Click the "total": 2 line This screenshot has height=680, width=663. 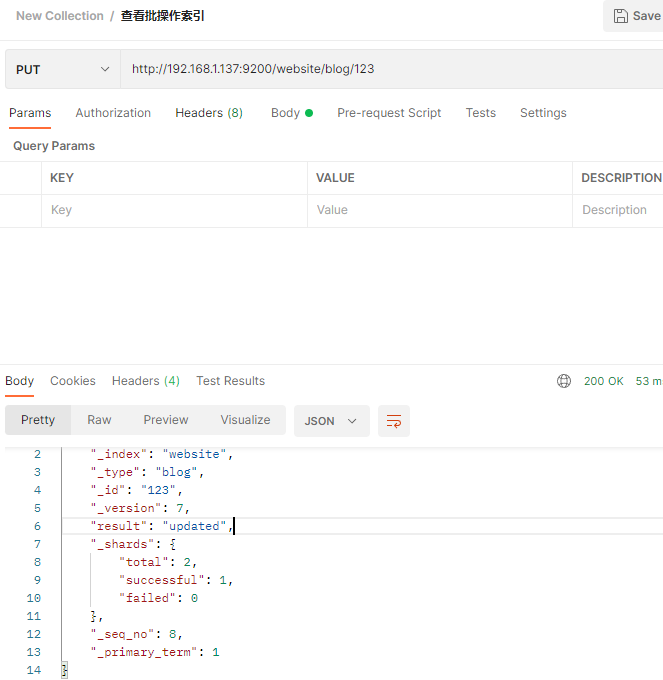pyautogui.click(x=158, y=562)
